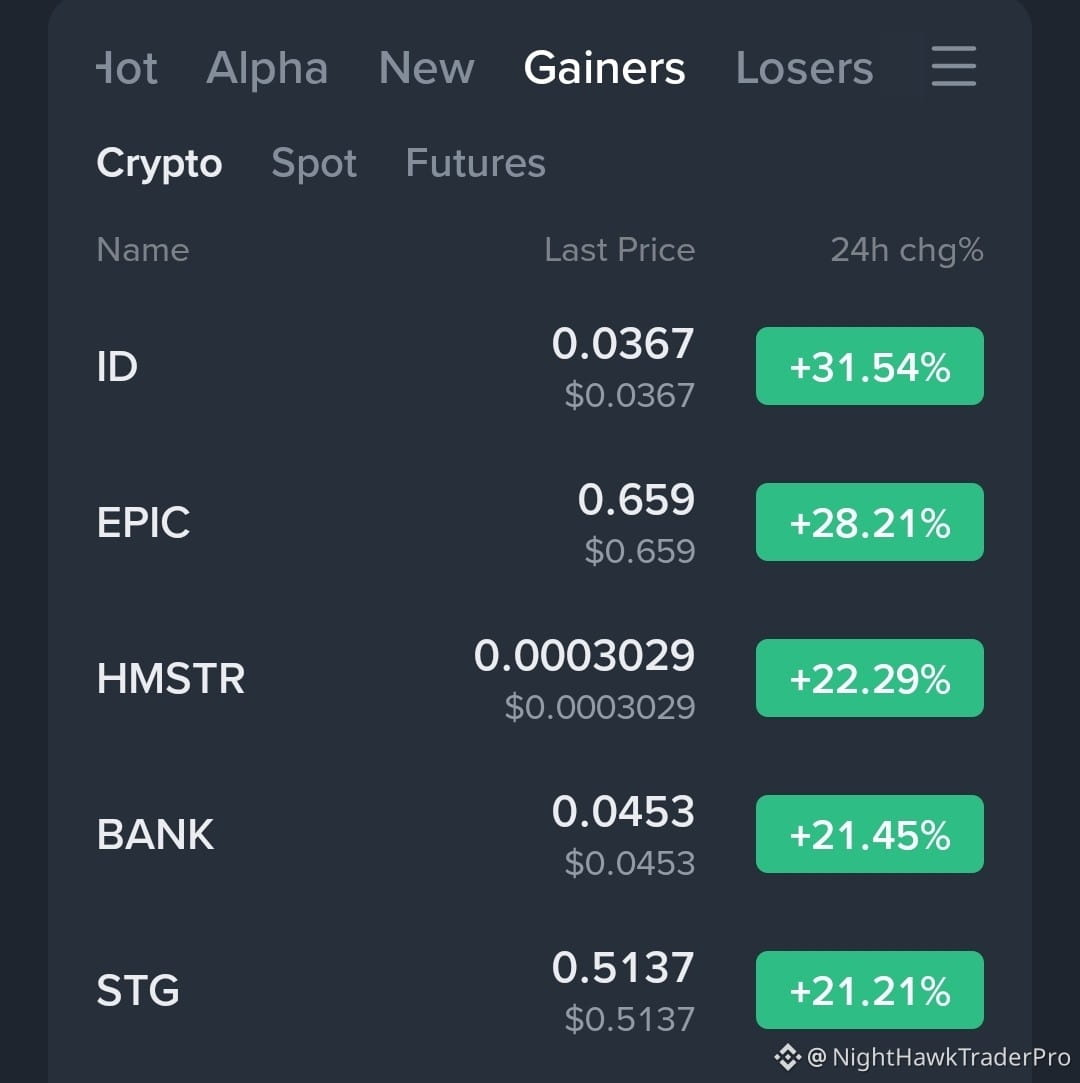Open the hamburger menu icon
The width and height of the screenshot is (1080, 1083).
[x=953, y=66]
